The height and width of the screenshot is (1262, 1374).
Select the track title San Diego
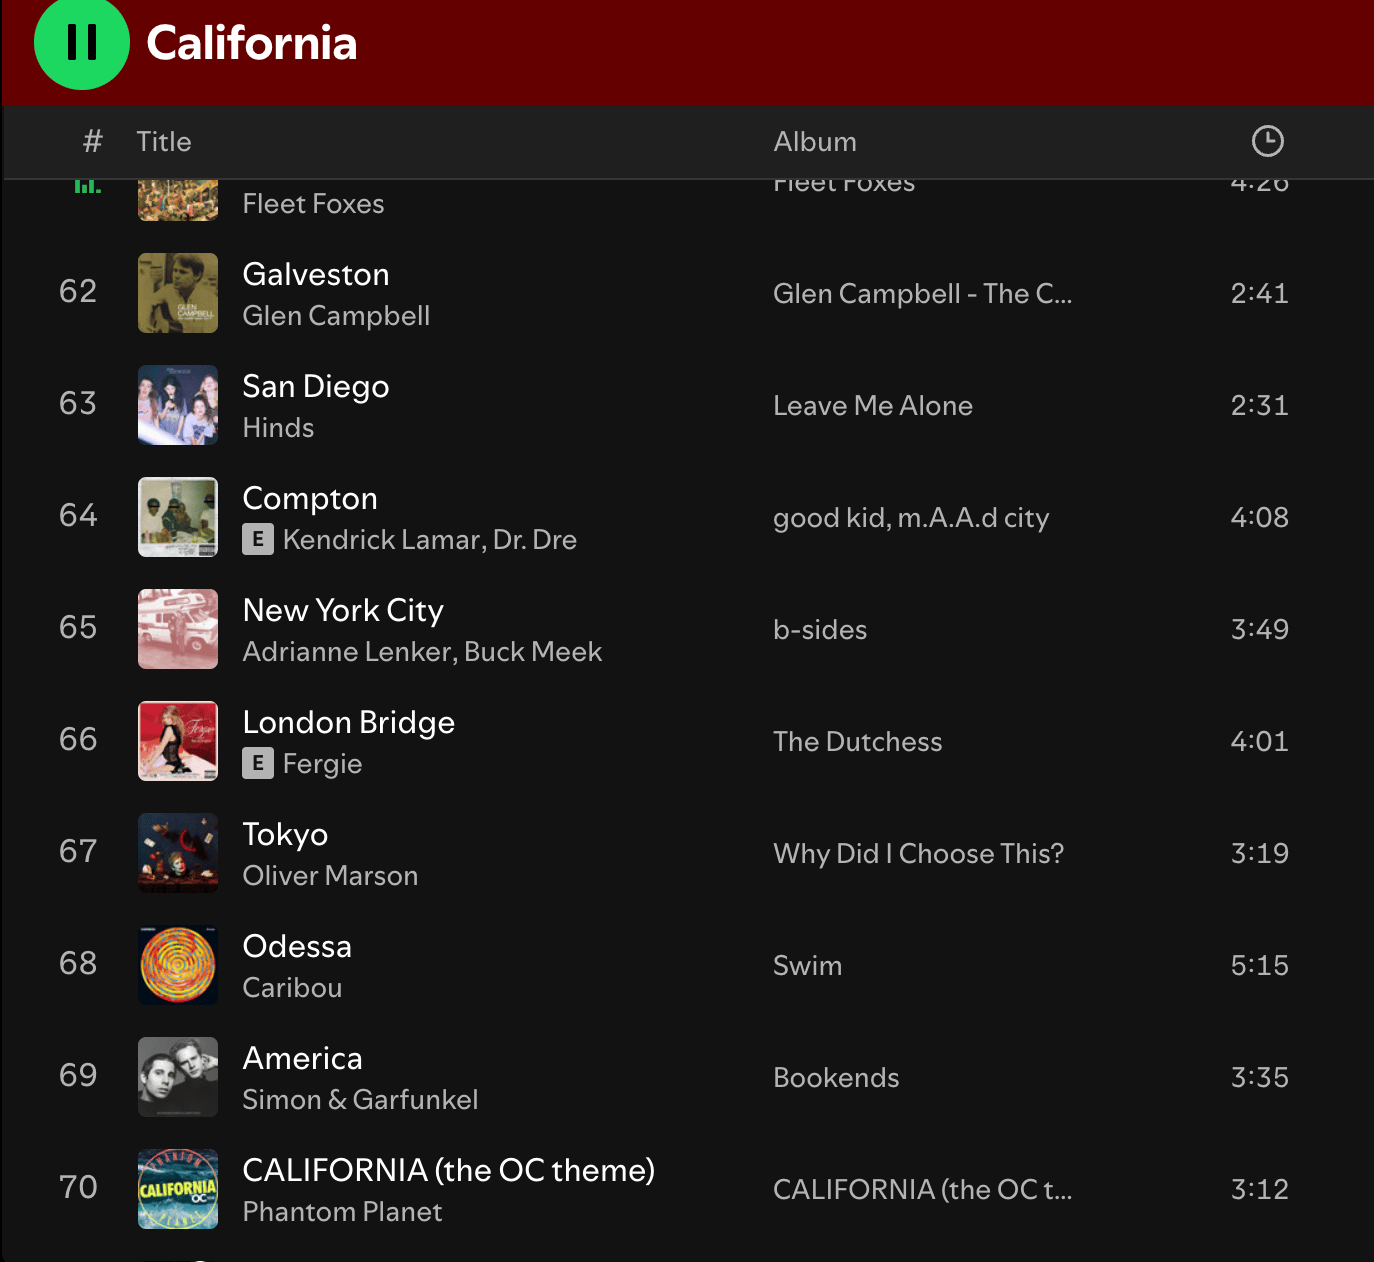point(316,387)
